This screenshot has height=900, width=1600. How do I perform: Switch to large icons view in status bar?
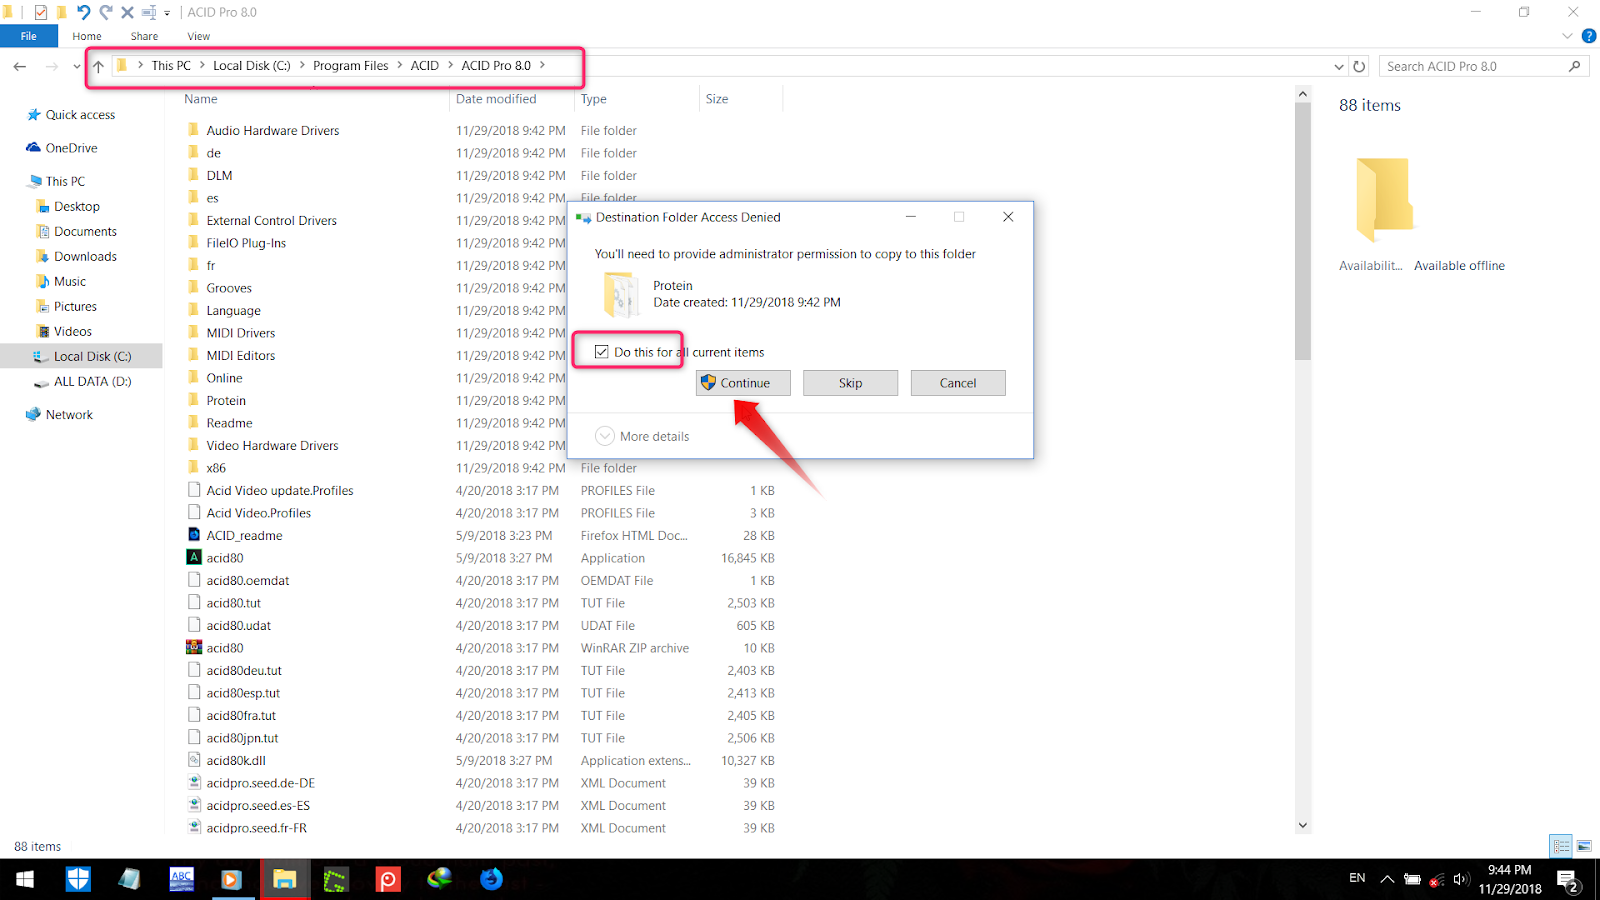(1584, 846)
